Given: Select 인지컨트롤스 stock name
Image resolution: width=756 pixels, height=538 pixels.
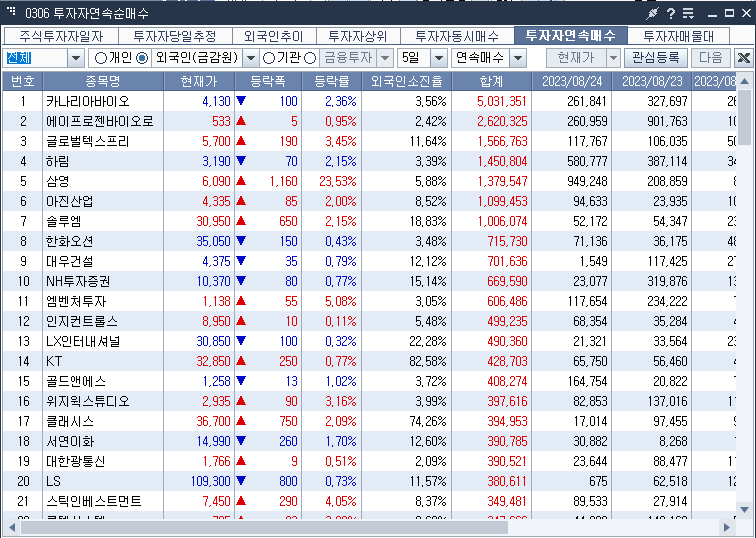Looking at the screenshot, I should [81, 321].
